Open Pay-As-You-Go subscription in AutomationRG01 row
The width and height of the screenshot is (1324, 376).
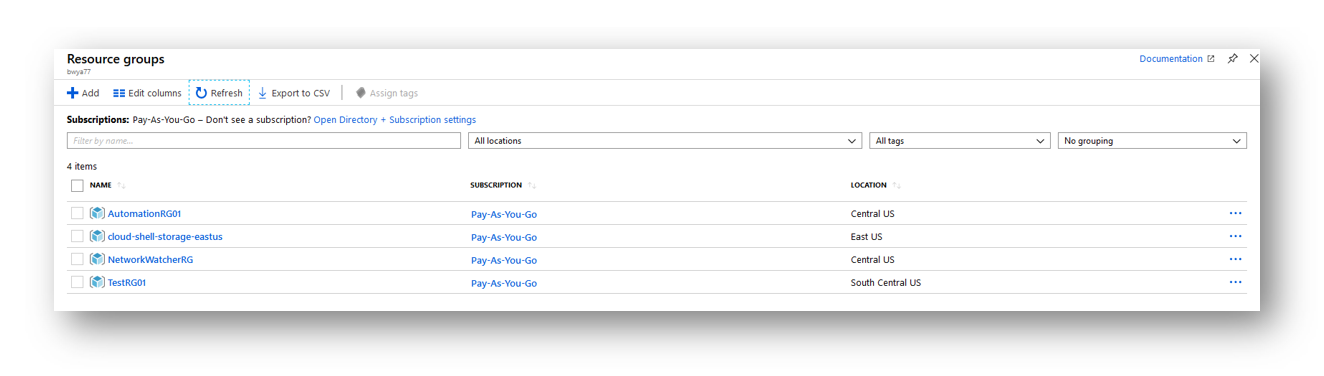pyautogui.click(x=504, y=214)
